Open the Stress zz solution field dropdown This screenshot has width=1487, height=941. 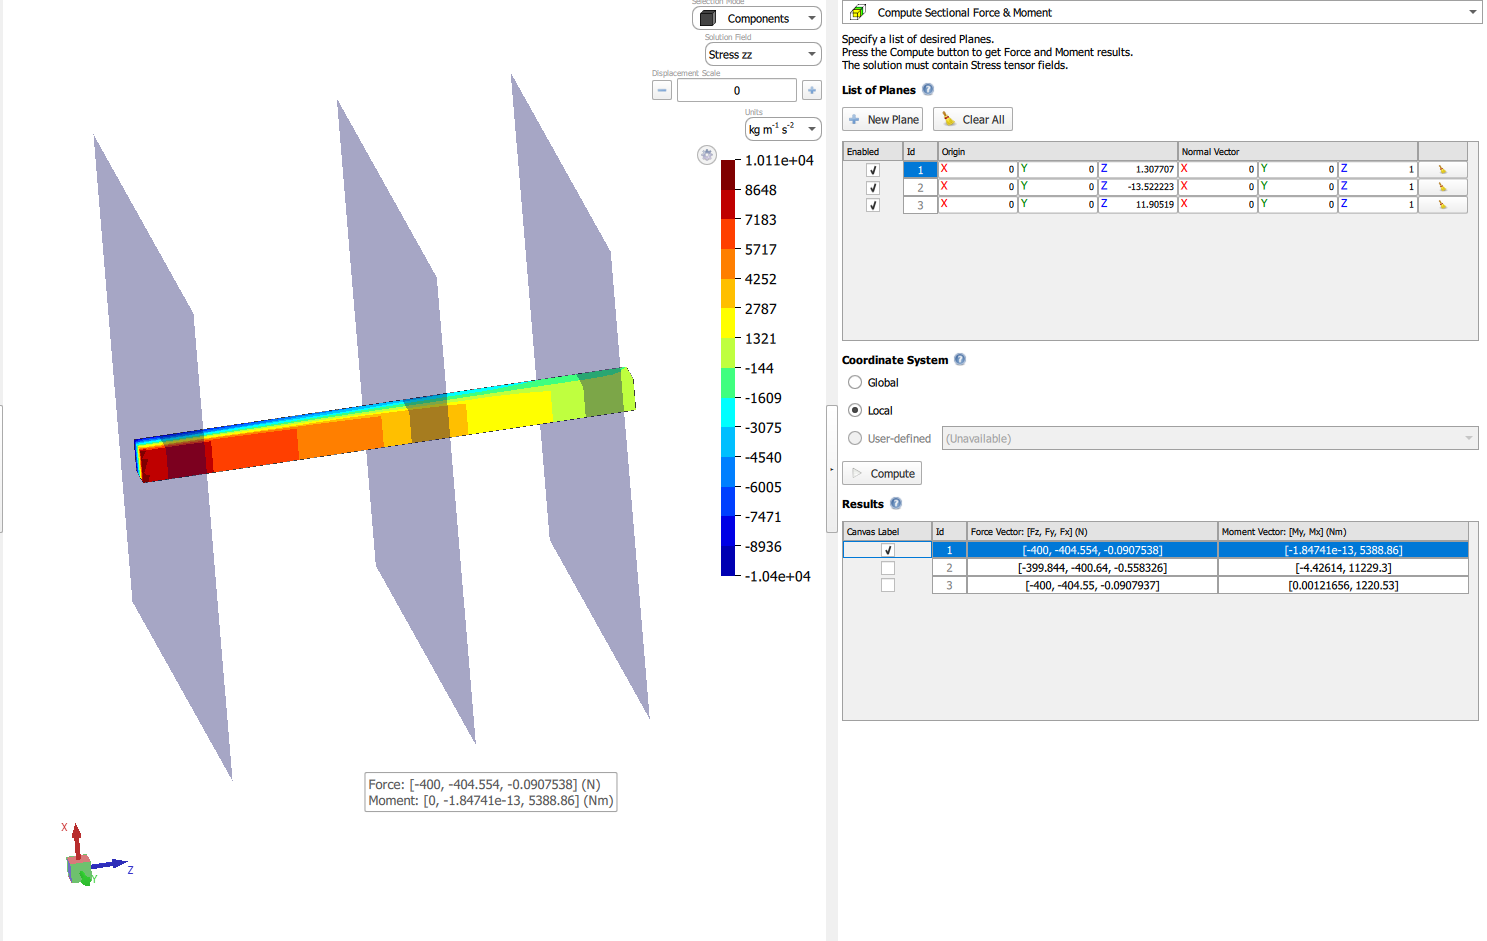[x=763, y=54]
